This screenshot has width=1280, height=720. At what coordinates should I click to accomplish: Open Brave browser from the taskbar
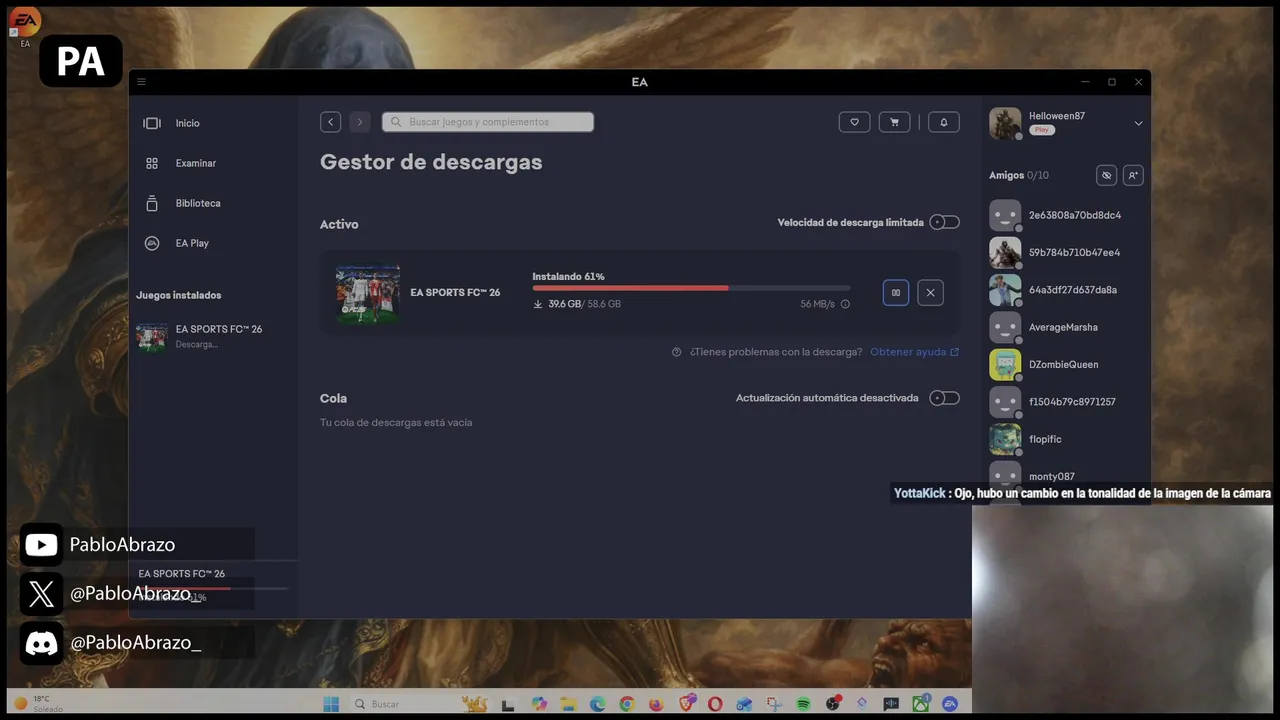pyautogui.click(x=686, y=704)
